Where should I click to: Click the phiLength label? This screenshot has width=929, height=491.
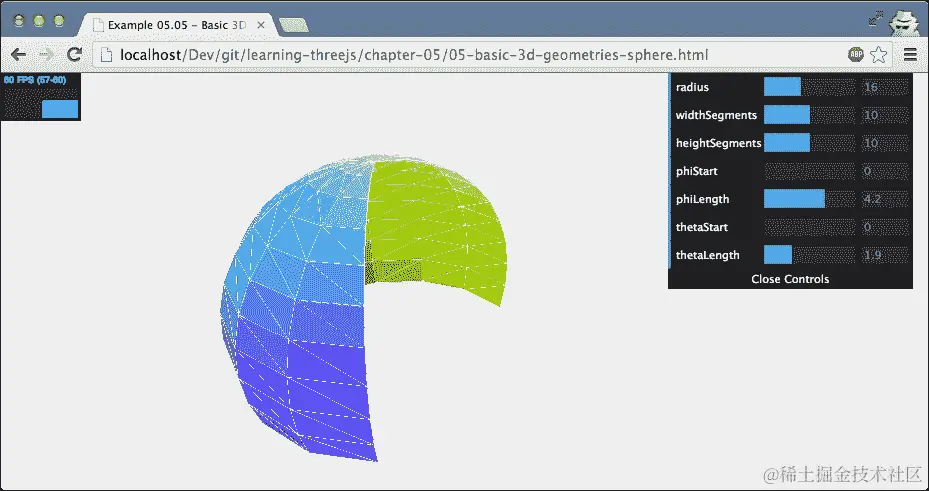[x=703, y=200]
